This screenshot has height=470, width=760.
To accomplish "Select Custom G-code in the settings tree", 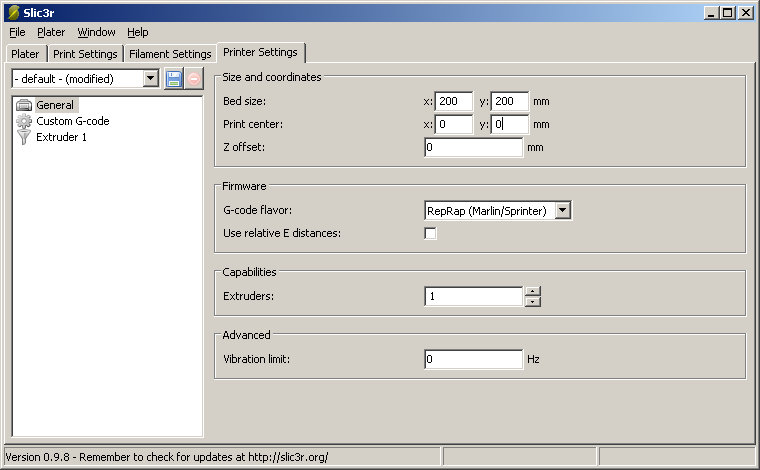I will coord(73,121).
